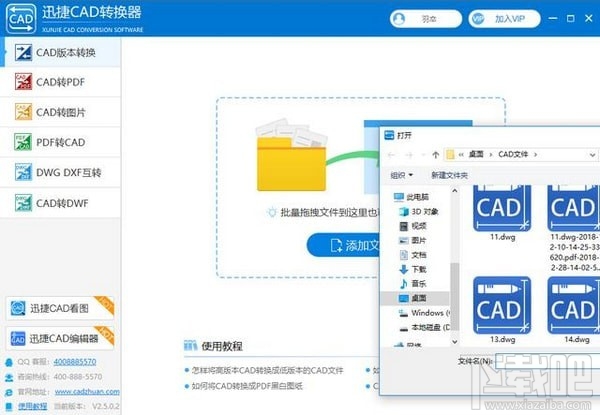Viewport: 600px width, 415px height.
Task: Launch 迅捷CAD编辑器 from the sidebar
Action: [x=60, y=338]
